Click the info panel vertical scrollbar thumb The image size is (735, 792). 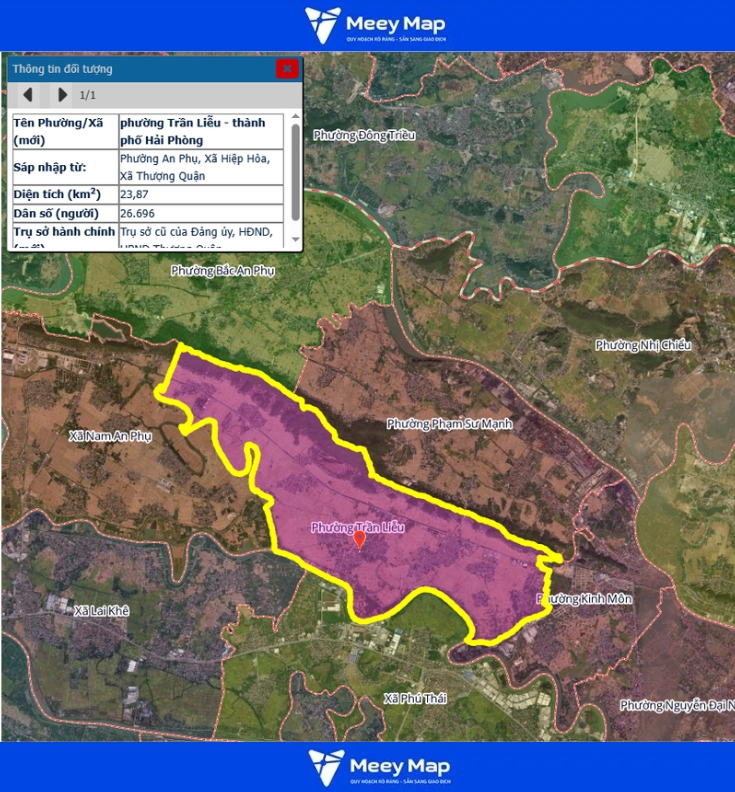(295, 170)
